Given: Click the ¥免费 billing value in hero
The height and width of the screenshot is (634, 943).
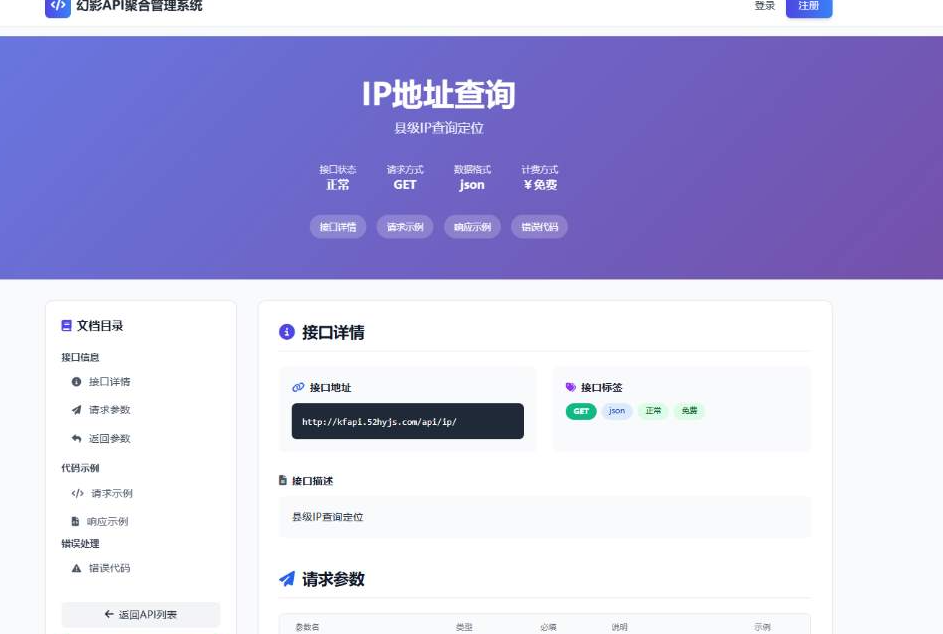Looking at the screenshot, I should (540, 185).
